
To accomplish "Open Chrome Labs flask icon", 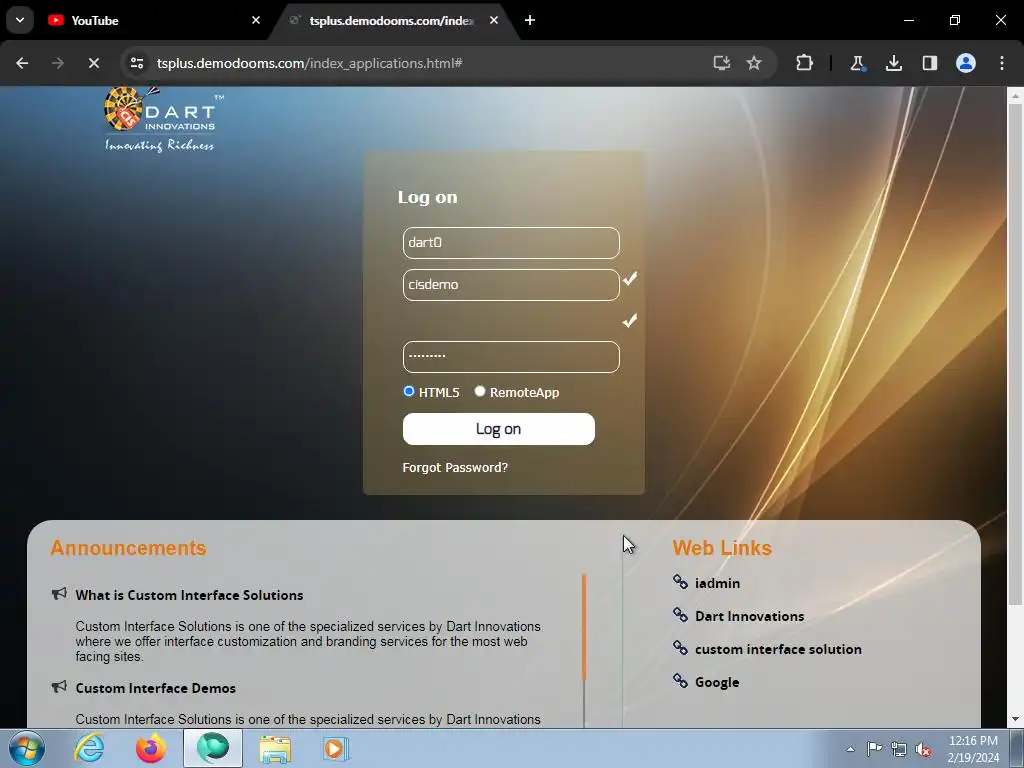I will [x=857, y=63].
